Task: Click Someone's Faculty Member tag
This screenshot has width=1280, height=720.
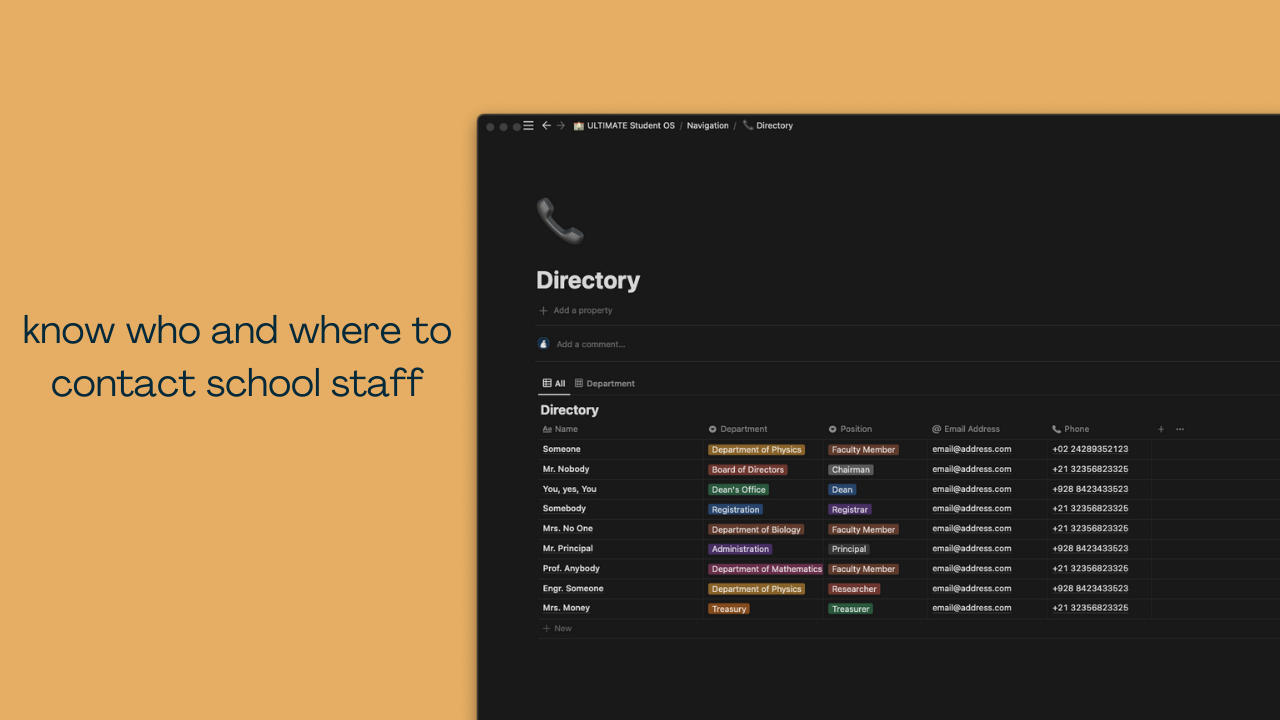Action: coord(864,450)
